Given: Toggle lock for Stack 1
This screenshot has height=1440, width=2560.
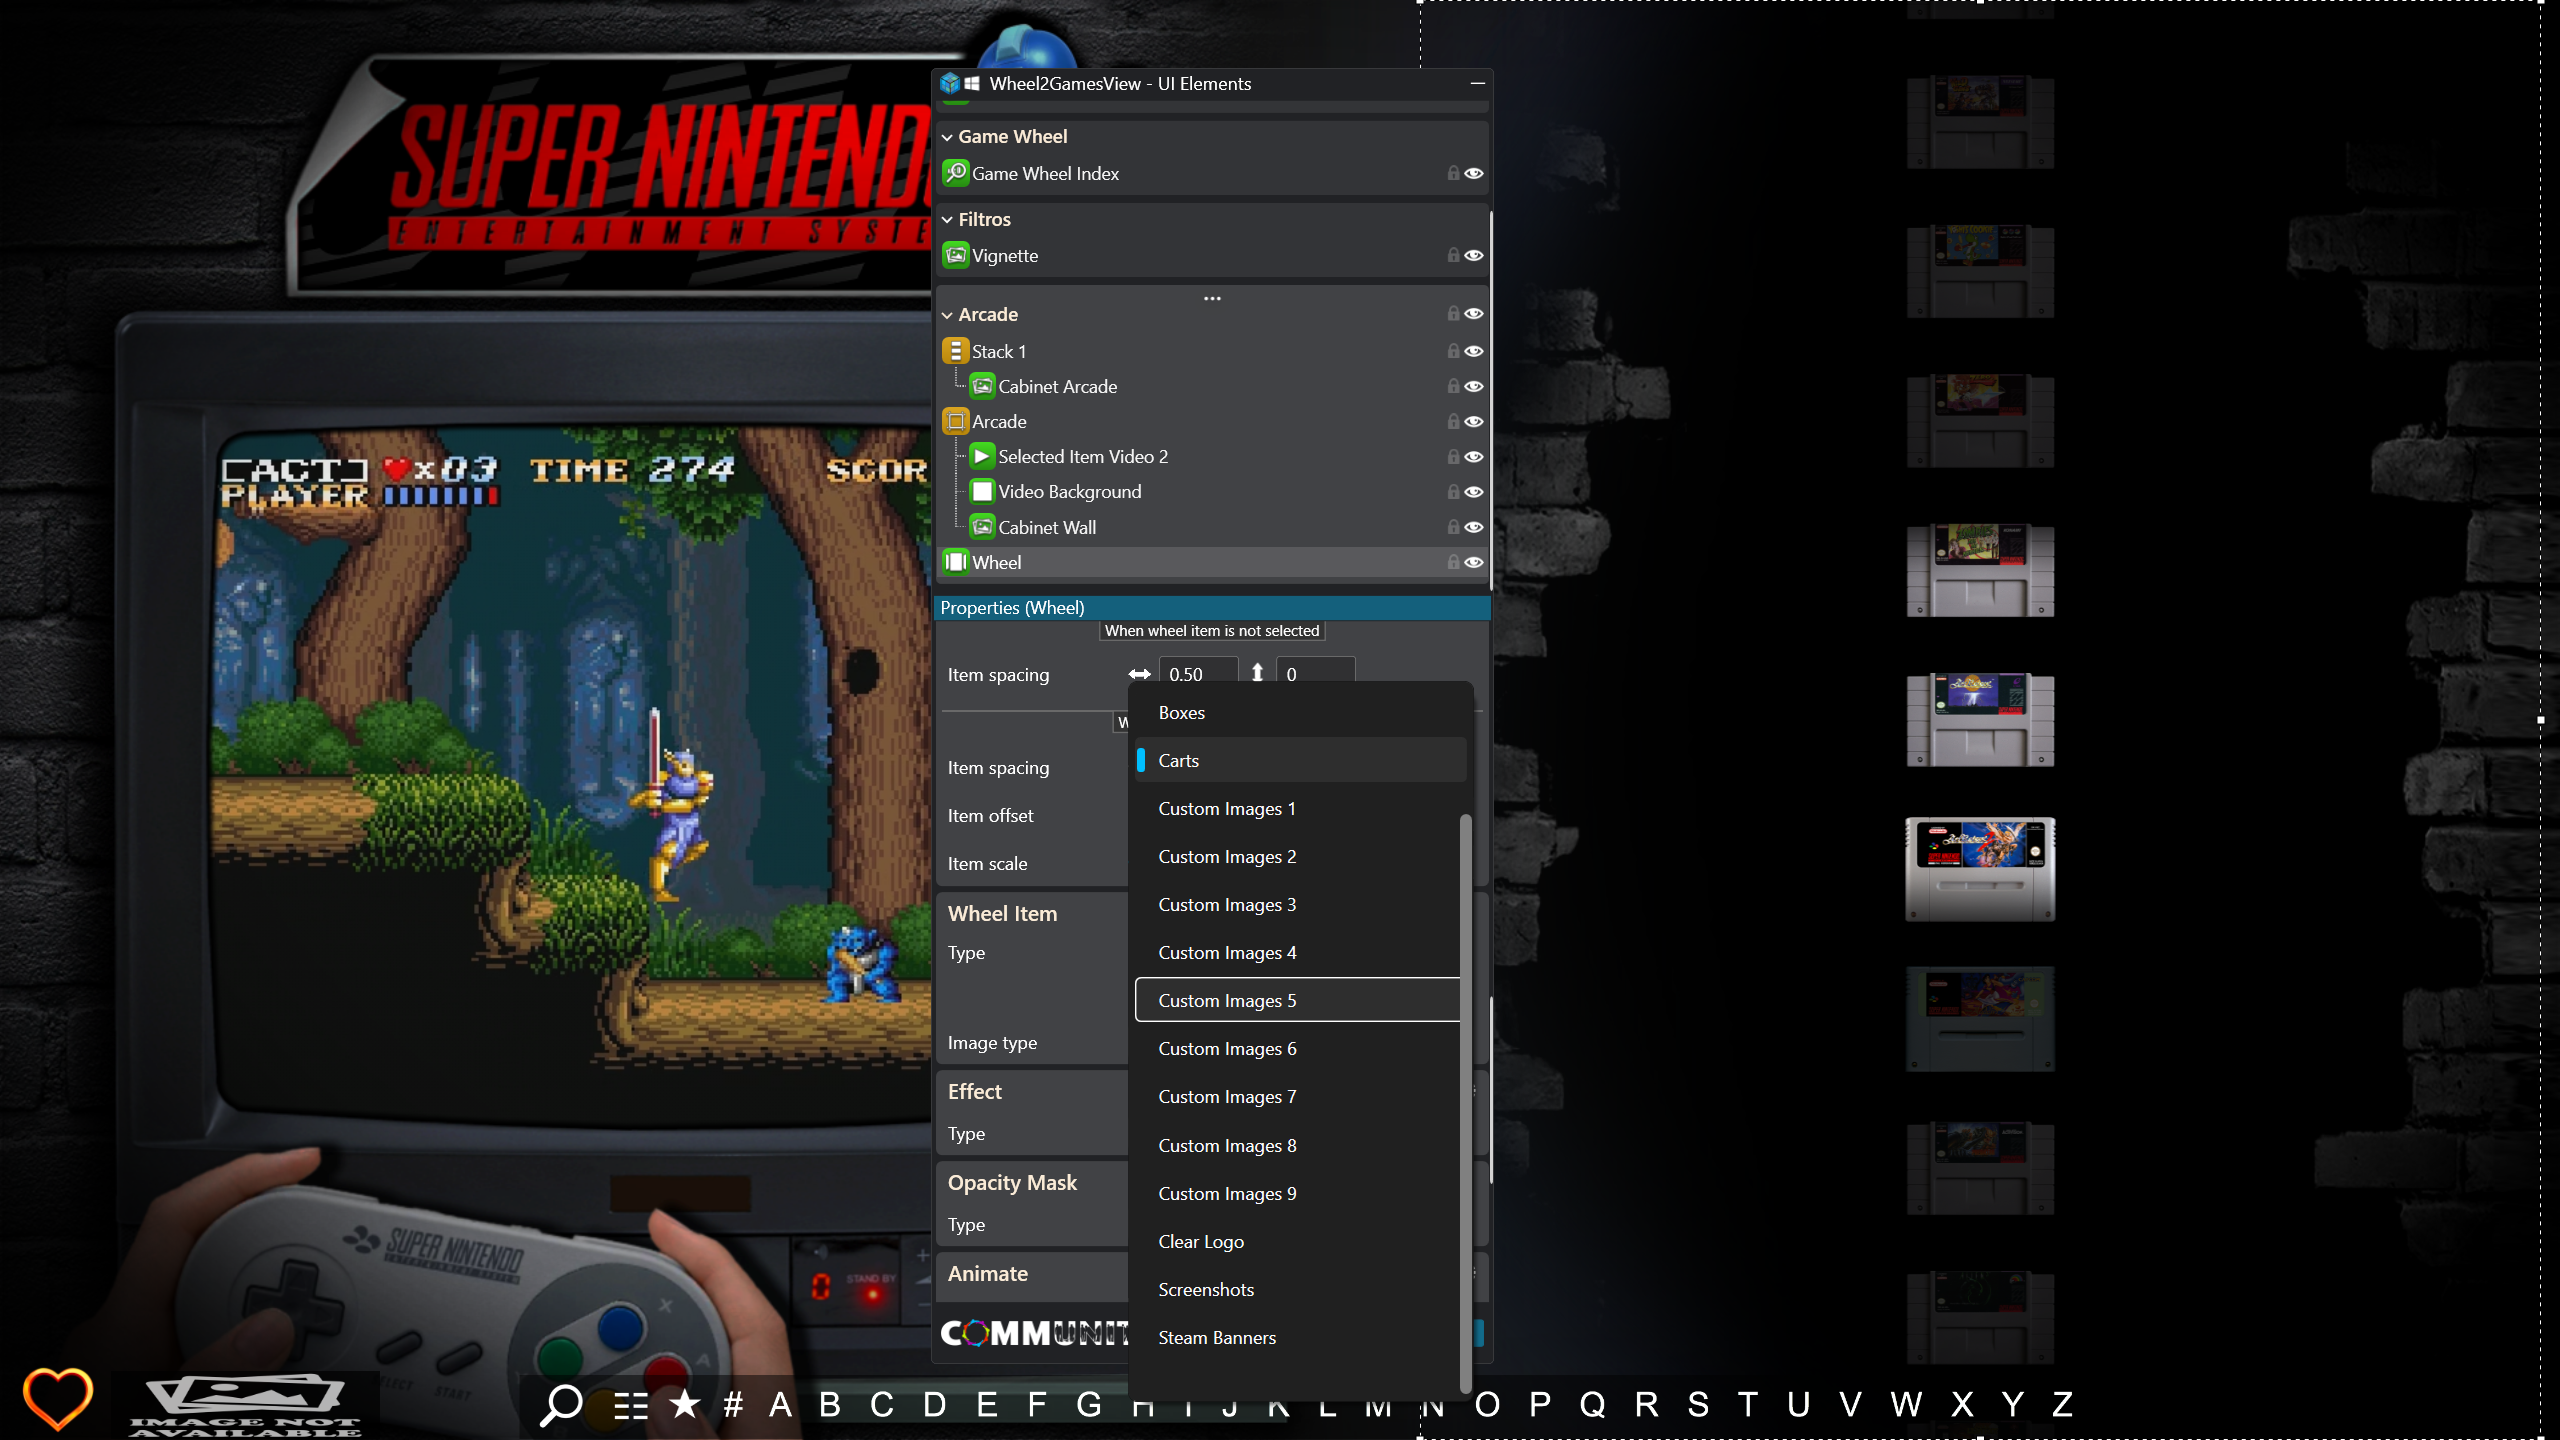Looking at the screenshot, I should tap(1453, 351).
